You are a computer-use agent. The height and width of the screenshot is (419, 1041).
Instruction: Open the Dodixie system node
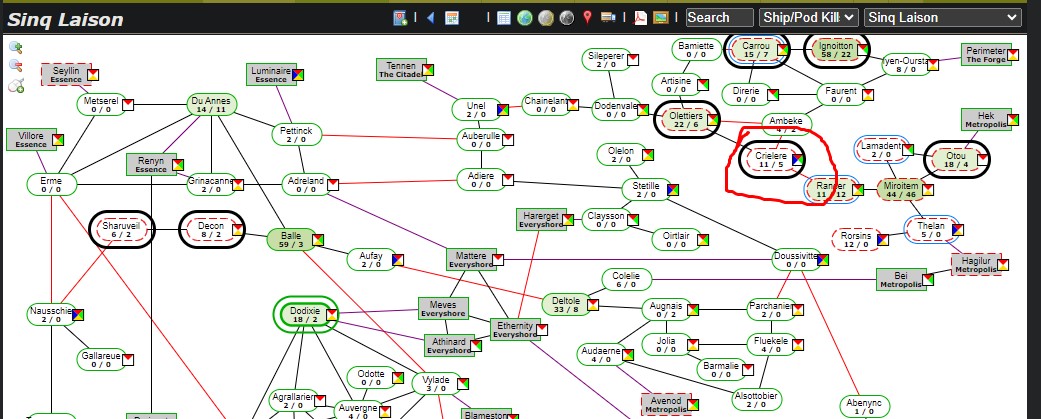[305, 315]
